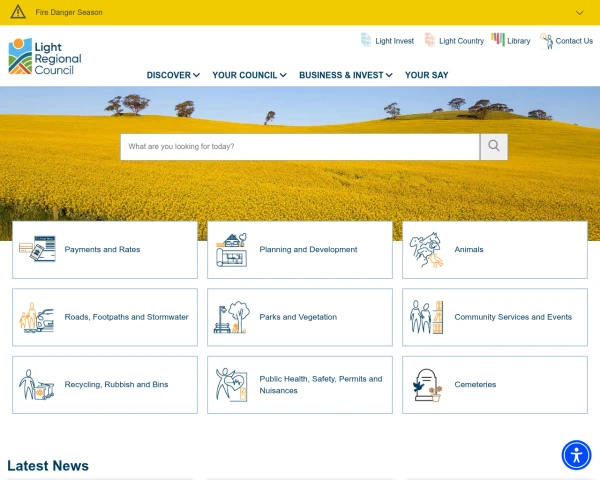Expand the Discover dropdown menu
Image resolution: width=600 pixels, height=480 pixels.
(173, 75)
